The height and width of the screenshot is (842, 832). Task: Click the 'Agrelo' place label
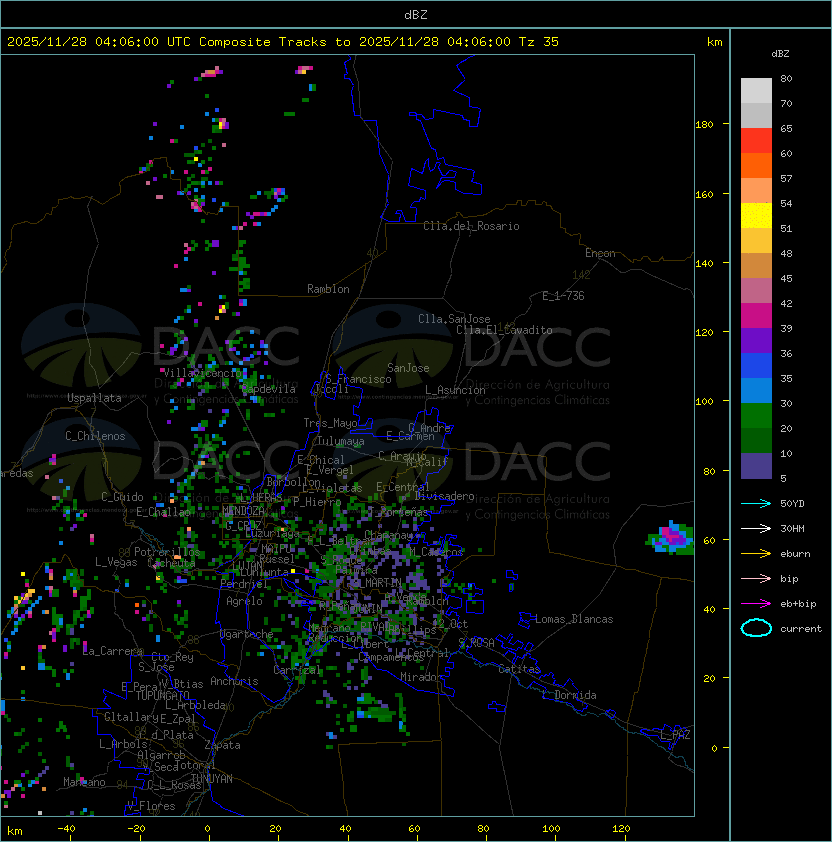coord(244,601)
